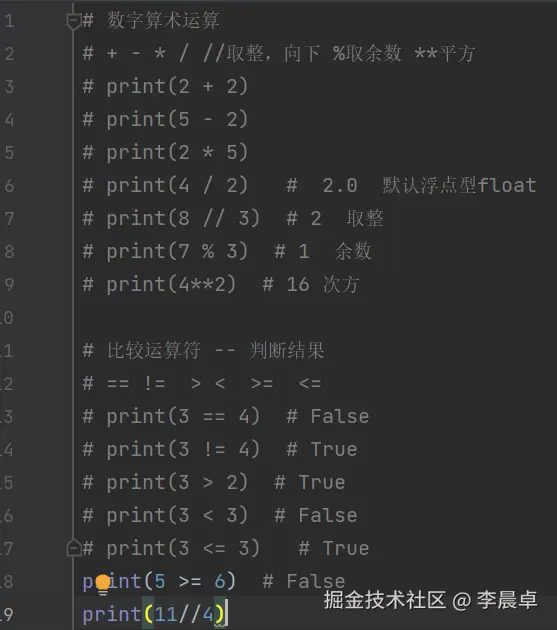Screen dimensions: 557x630
Task: Click the '取整' comment on line 7
Action: pyautogui.click(x=365, y=219)
